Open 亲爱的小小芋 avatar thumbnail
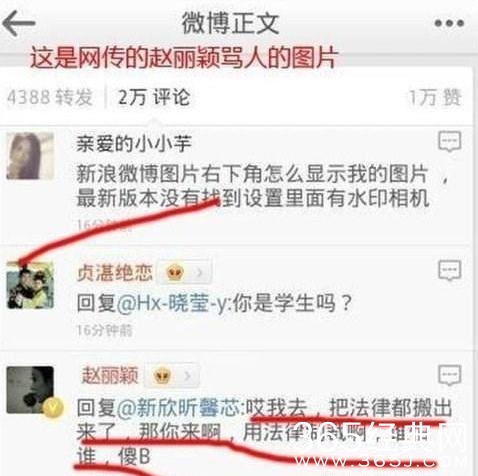Viewport: 478px width, 476px height. pyautogui.click(x=30, y=156)
